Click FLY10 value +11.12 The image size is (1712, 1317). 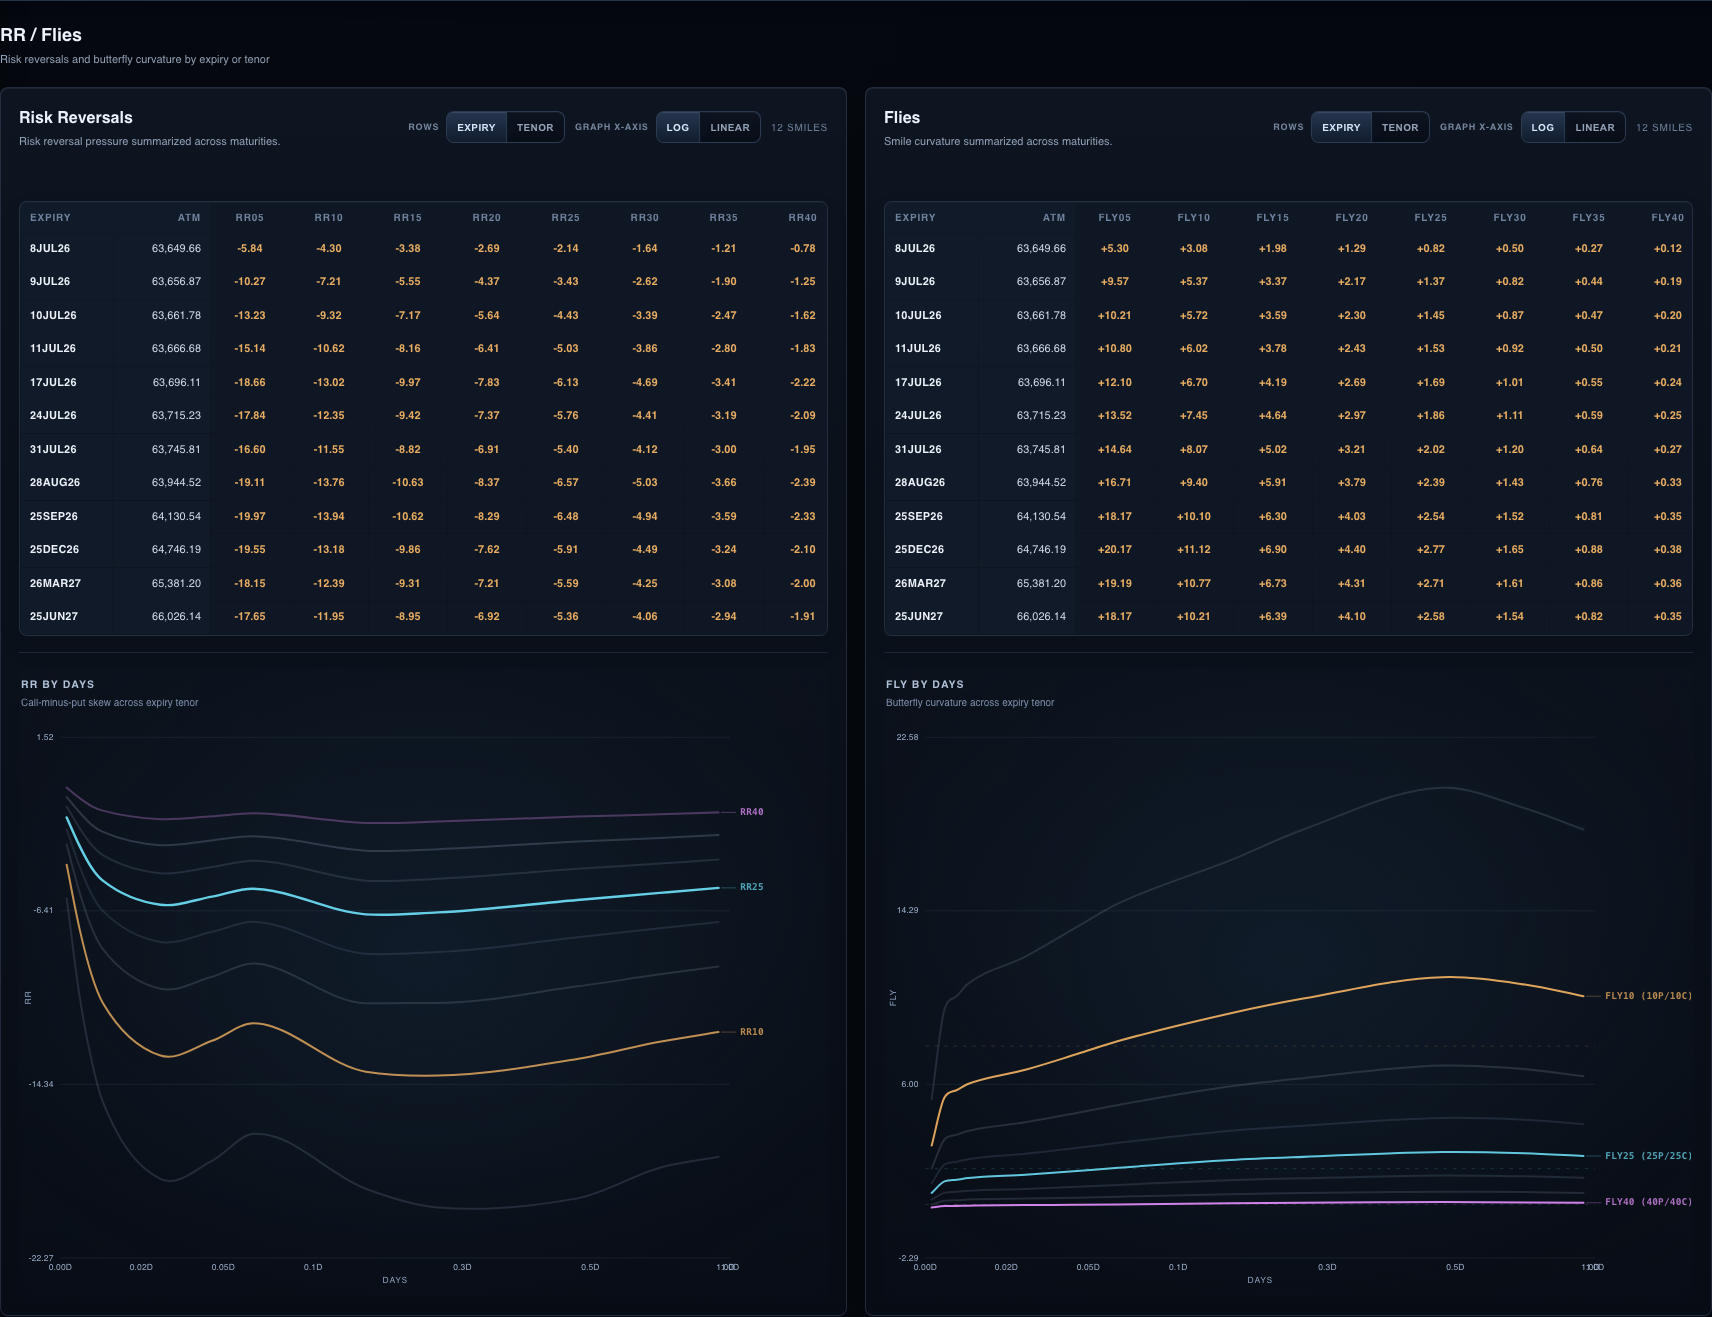pyautogui.click(x=1194, y=549)
